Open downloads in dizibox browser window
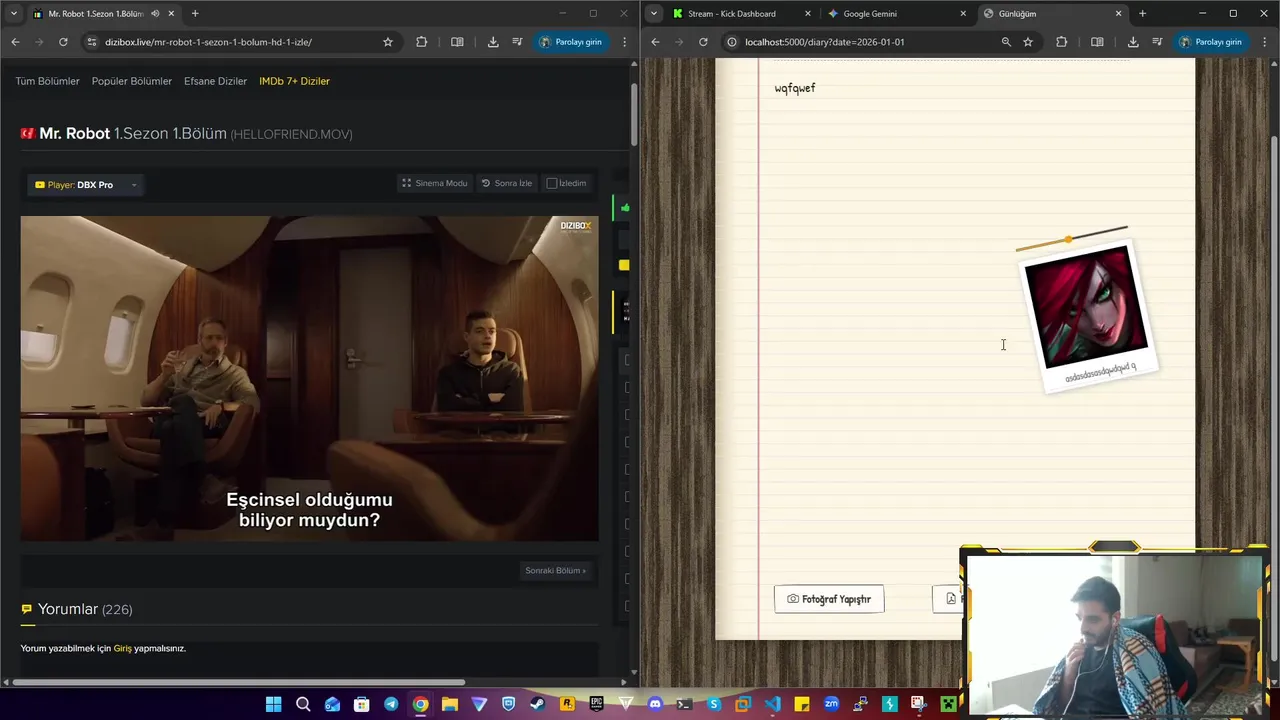 tap(493, 42)
